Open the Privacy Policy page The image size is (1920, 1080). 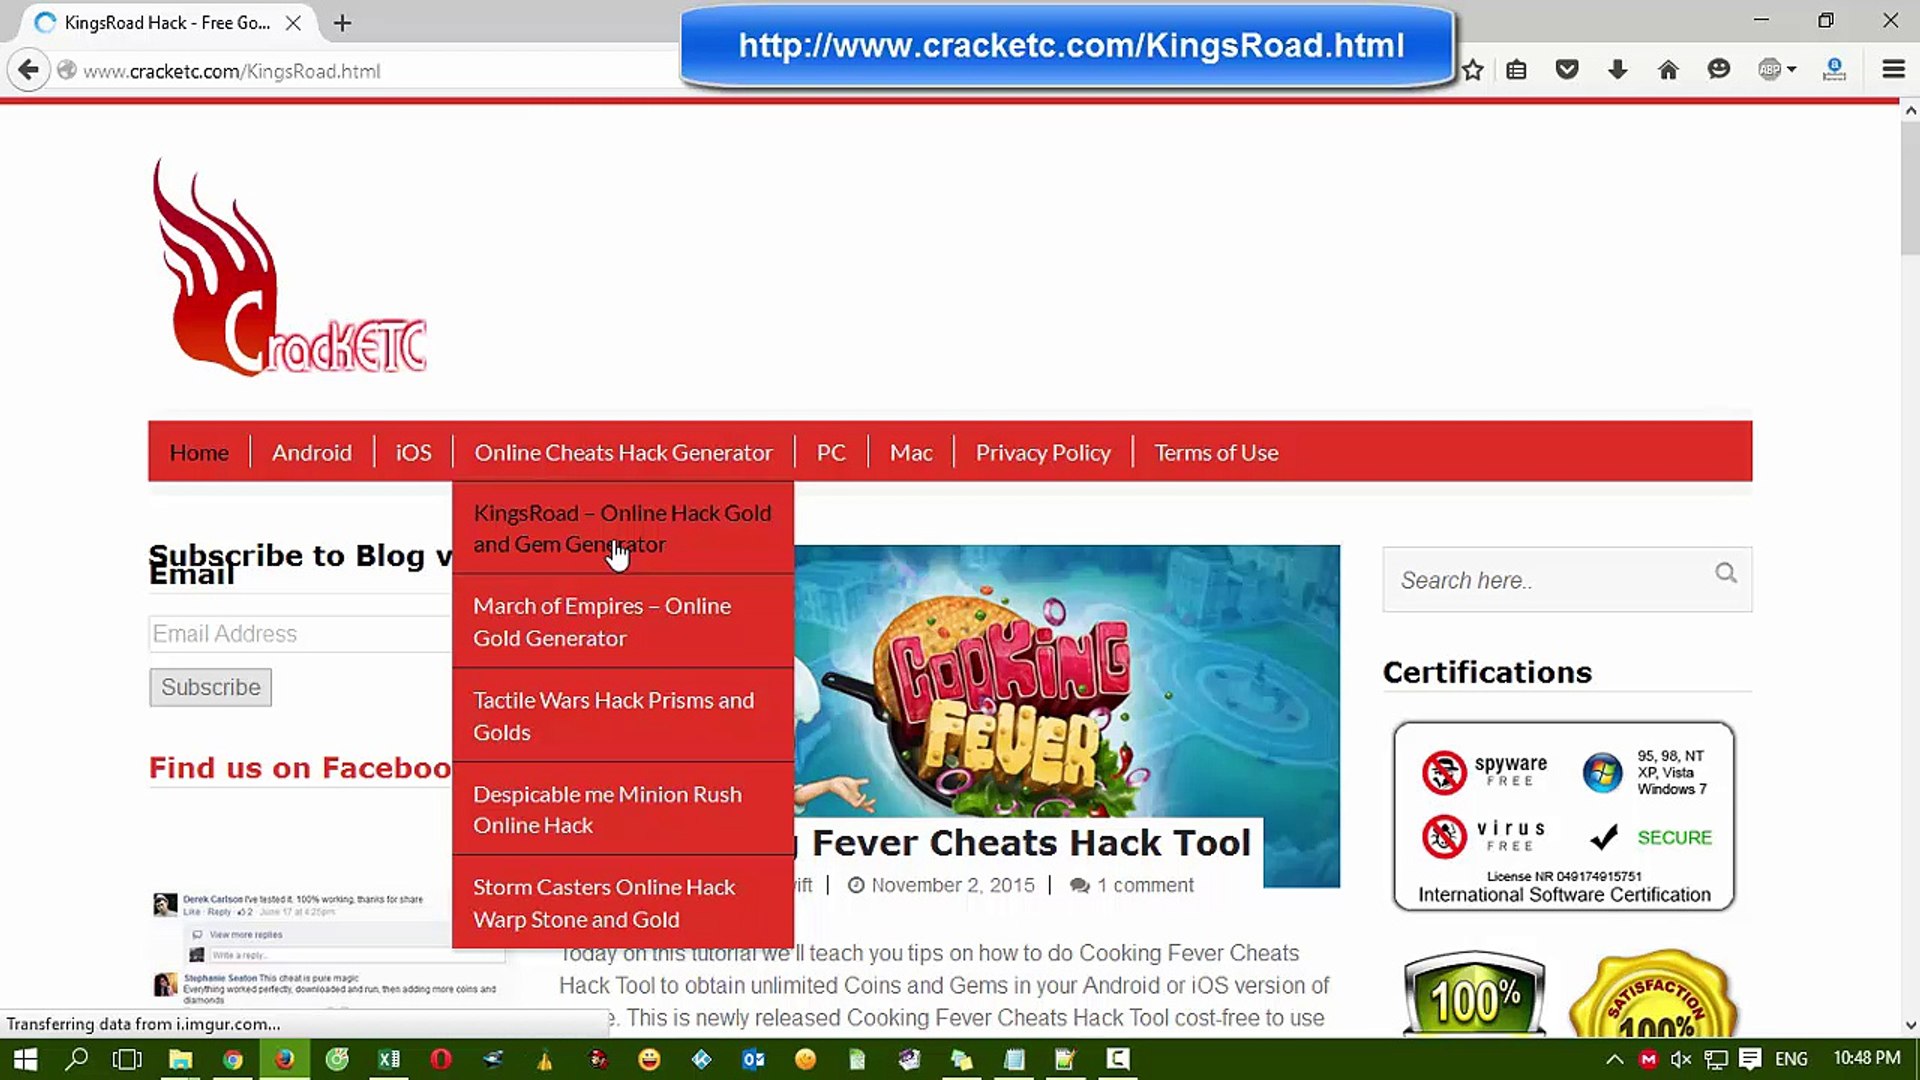[1042, 453]
